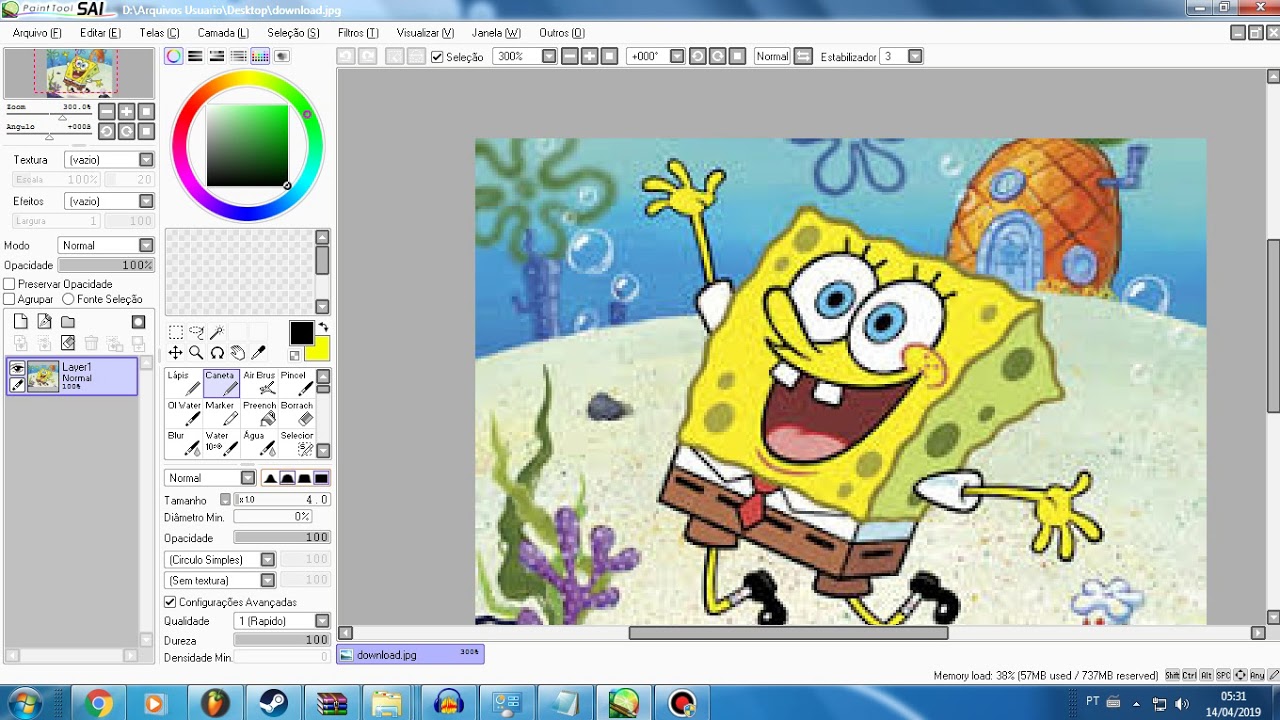The width and height of the screenshot is (1280, 720).
Task: Enable the Agrupar checkbox
Action: coord(10,299)
